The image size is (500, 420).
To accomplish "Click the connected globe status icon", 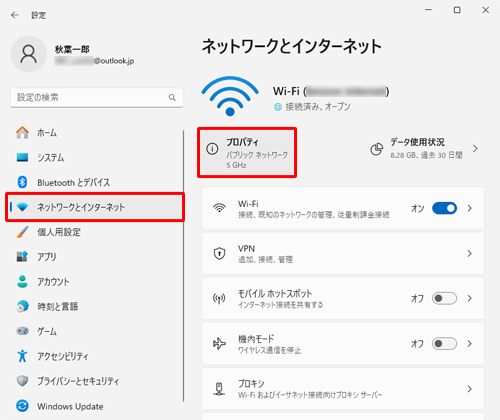I will (x=278, y=107).
